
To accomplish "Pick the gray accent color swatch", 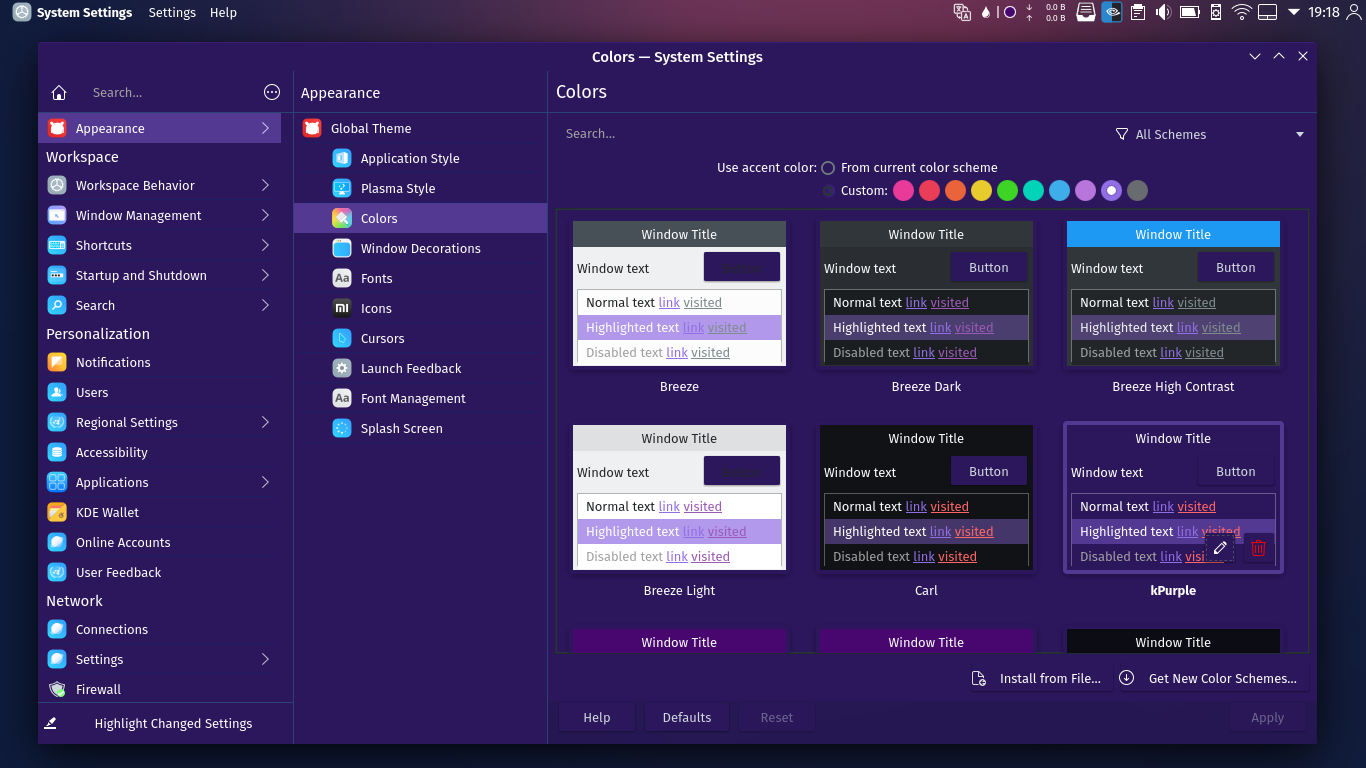I will 1137,190.
